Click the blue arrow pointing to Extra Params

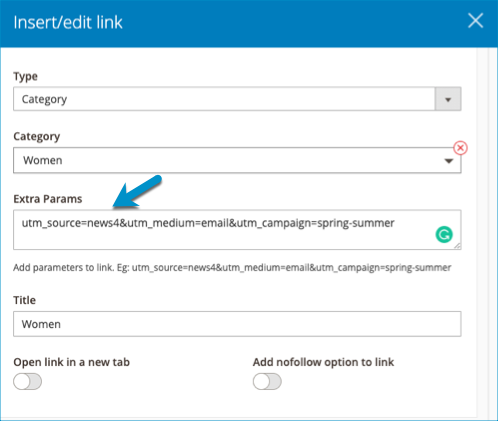coord(137,192)
